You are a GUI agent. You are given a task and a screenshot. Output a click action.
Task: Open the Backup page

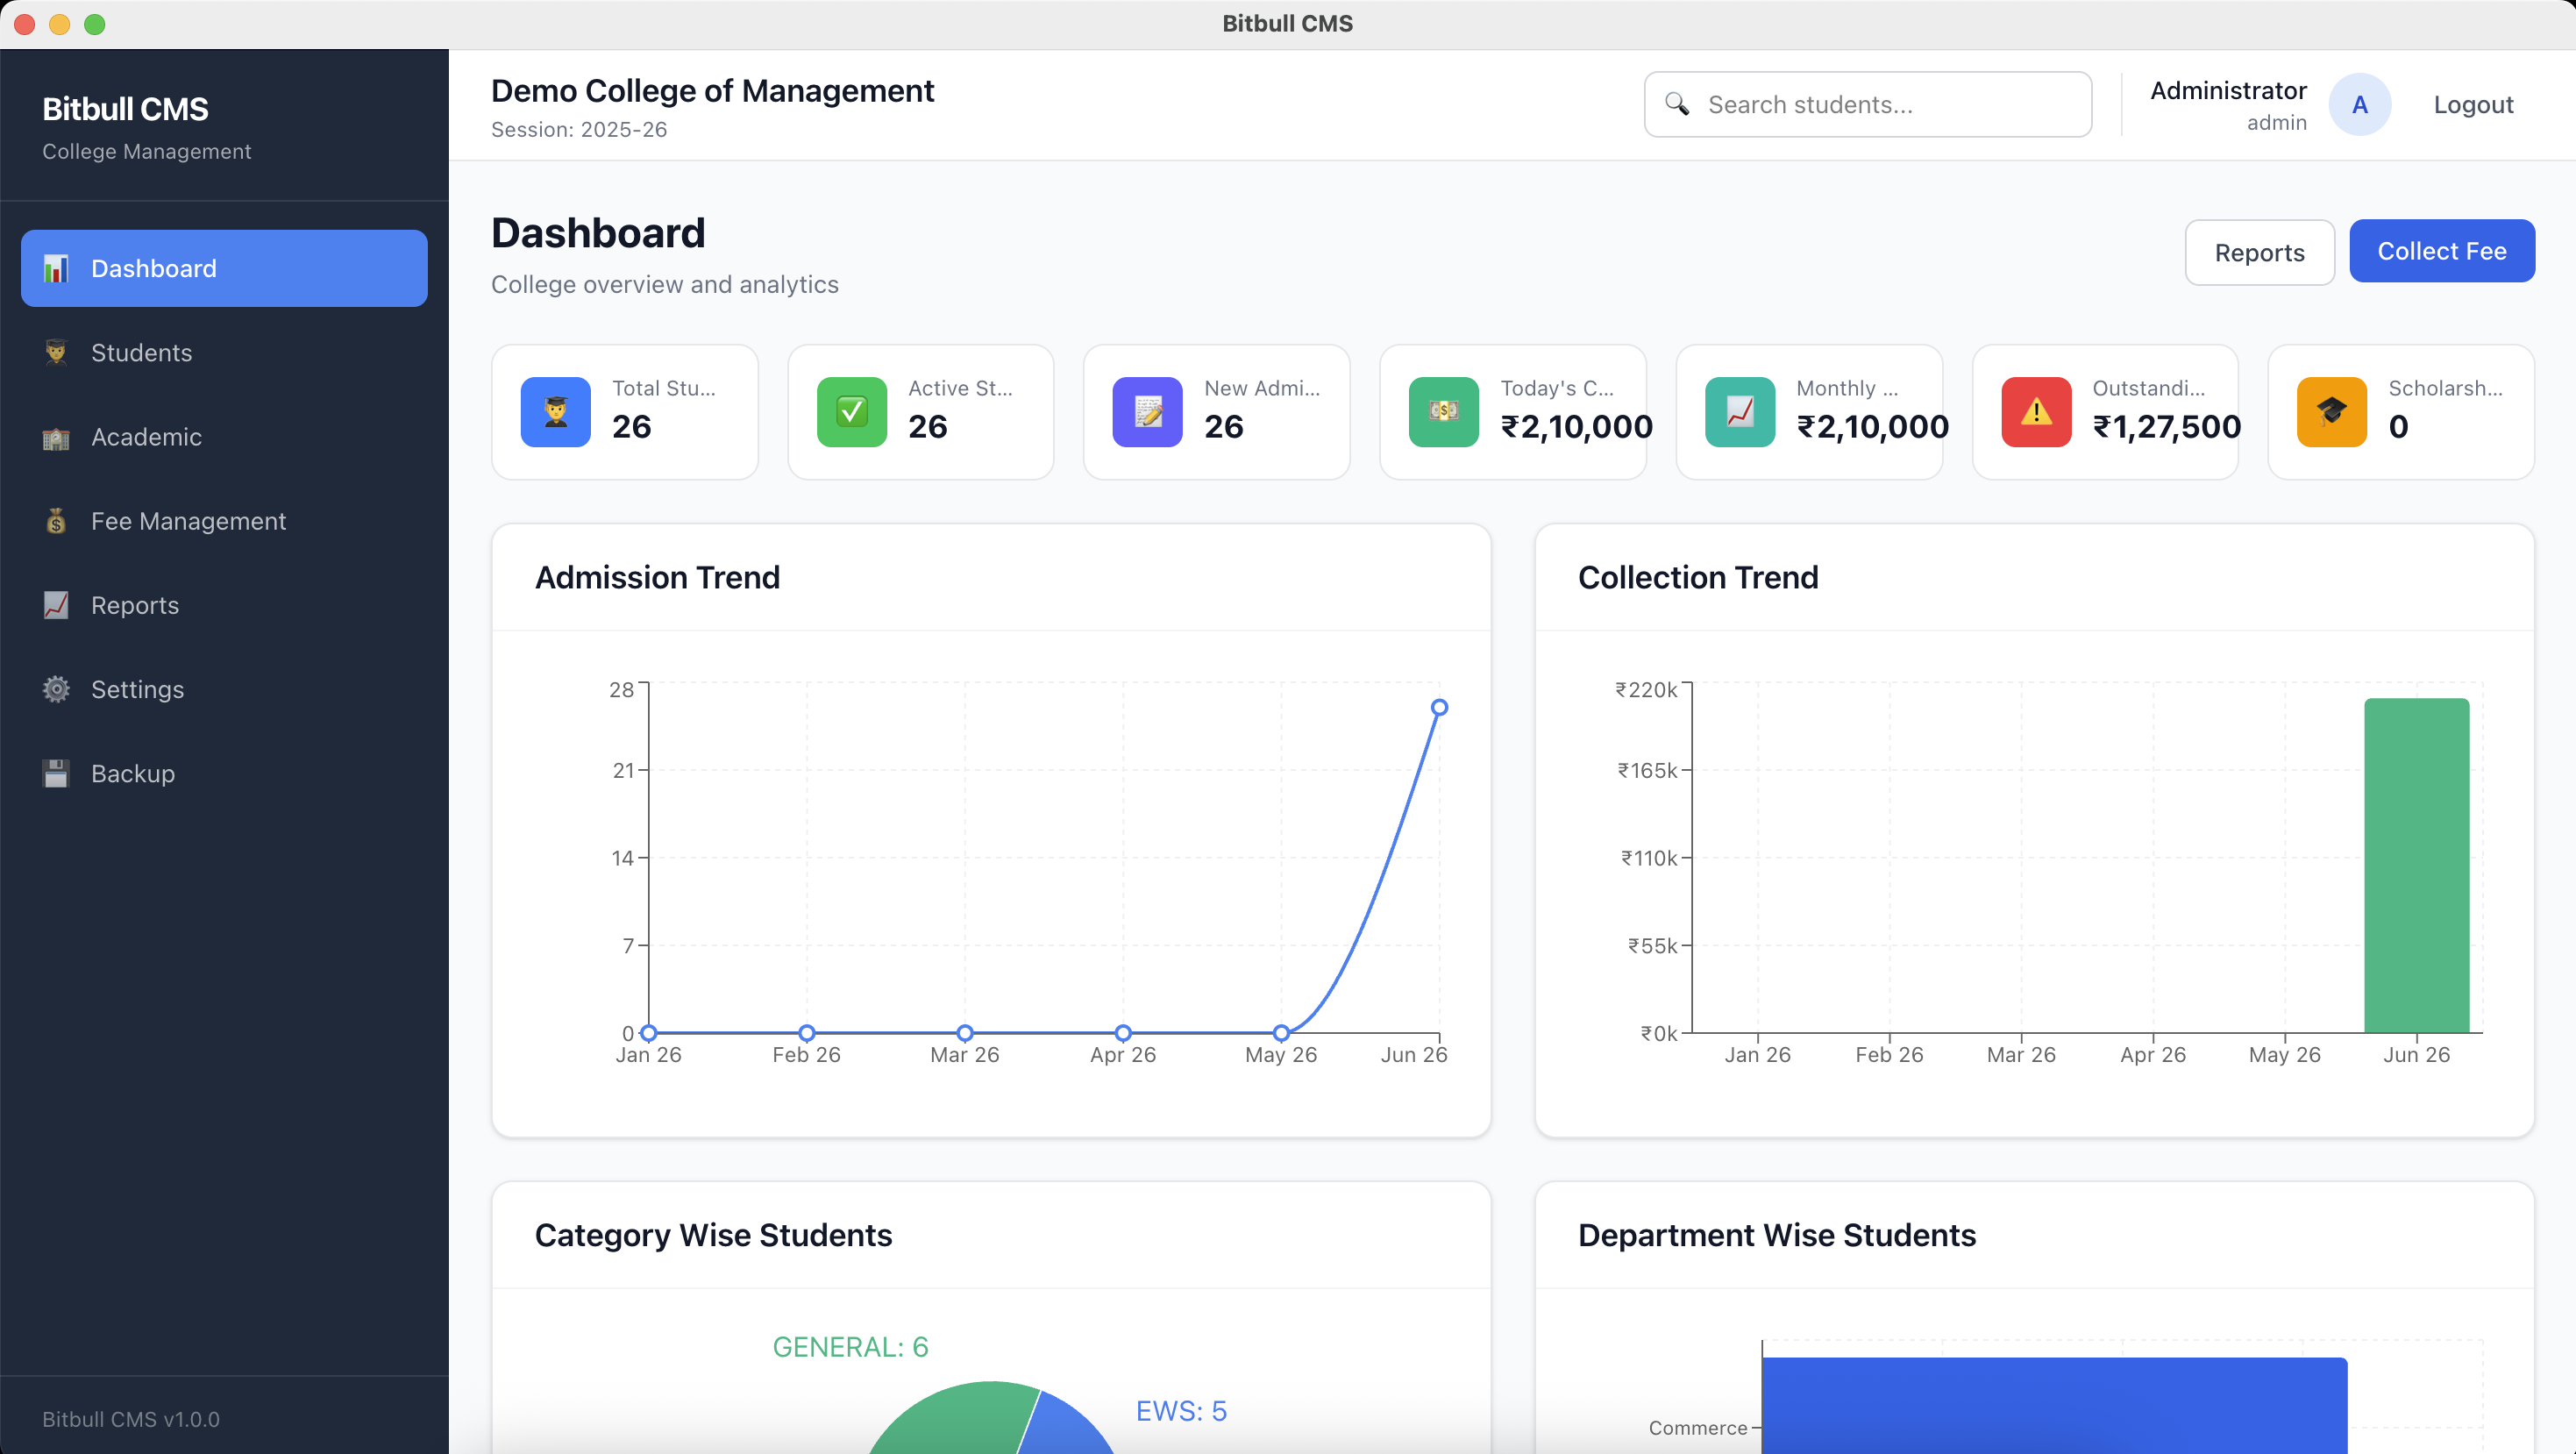pyautogui.click(x=224, y=773)
